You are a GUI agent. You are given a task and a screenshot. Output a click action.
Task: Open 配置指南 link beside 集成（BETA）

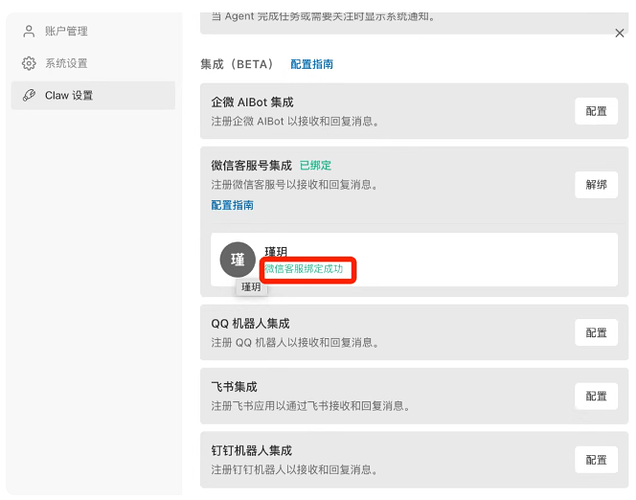312,64
